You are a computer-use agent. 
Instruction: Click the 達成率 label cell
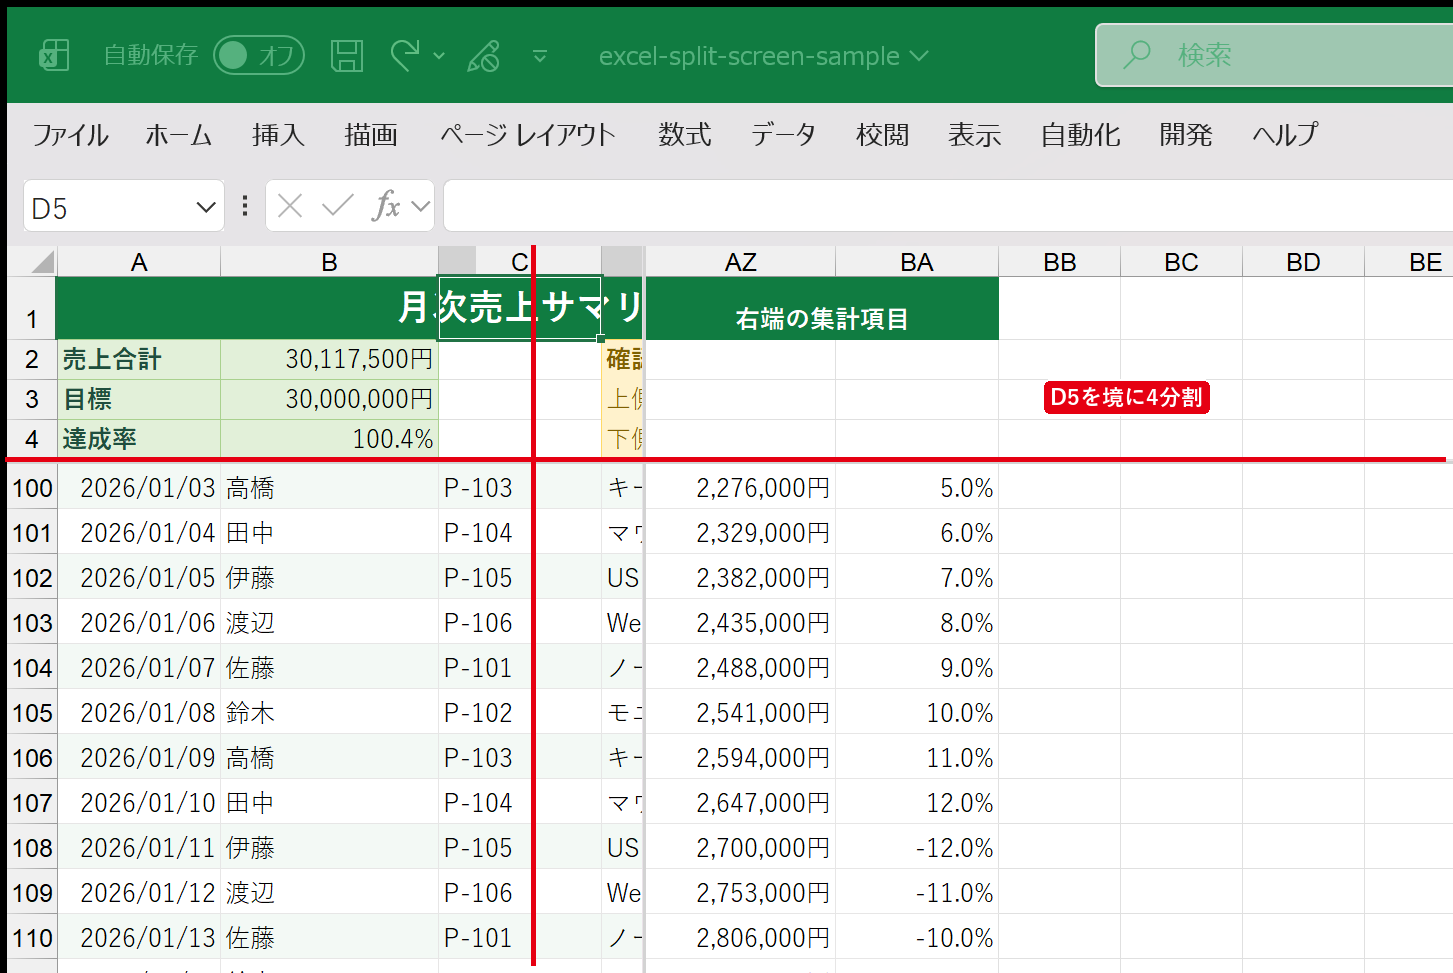pyautogui.click(x=139, y=439)
